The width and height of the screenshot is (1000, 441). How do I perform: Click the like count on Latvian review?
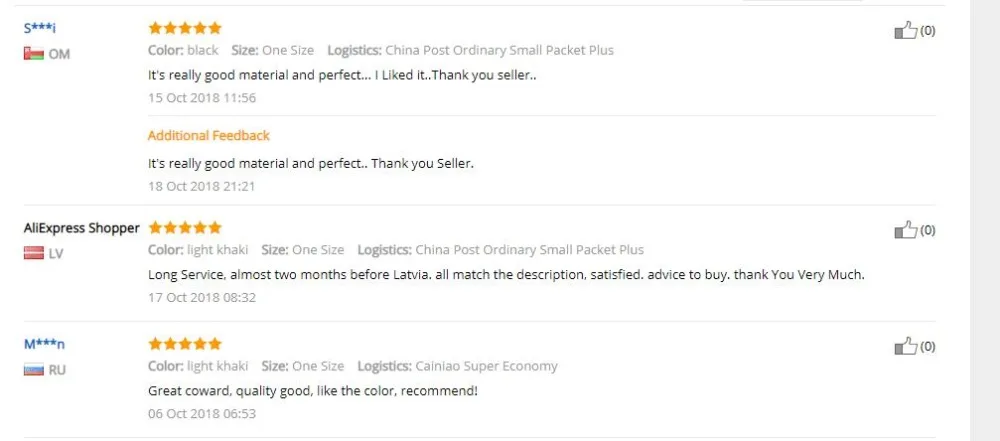[927, 231]
